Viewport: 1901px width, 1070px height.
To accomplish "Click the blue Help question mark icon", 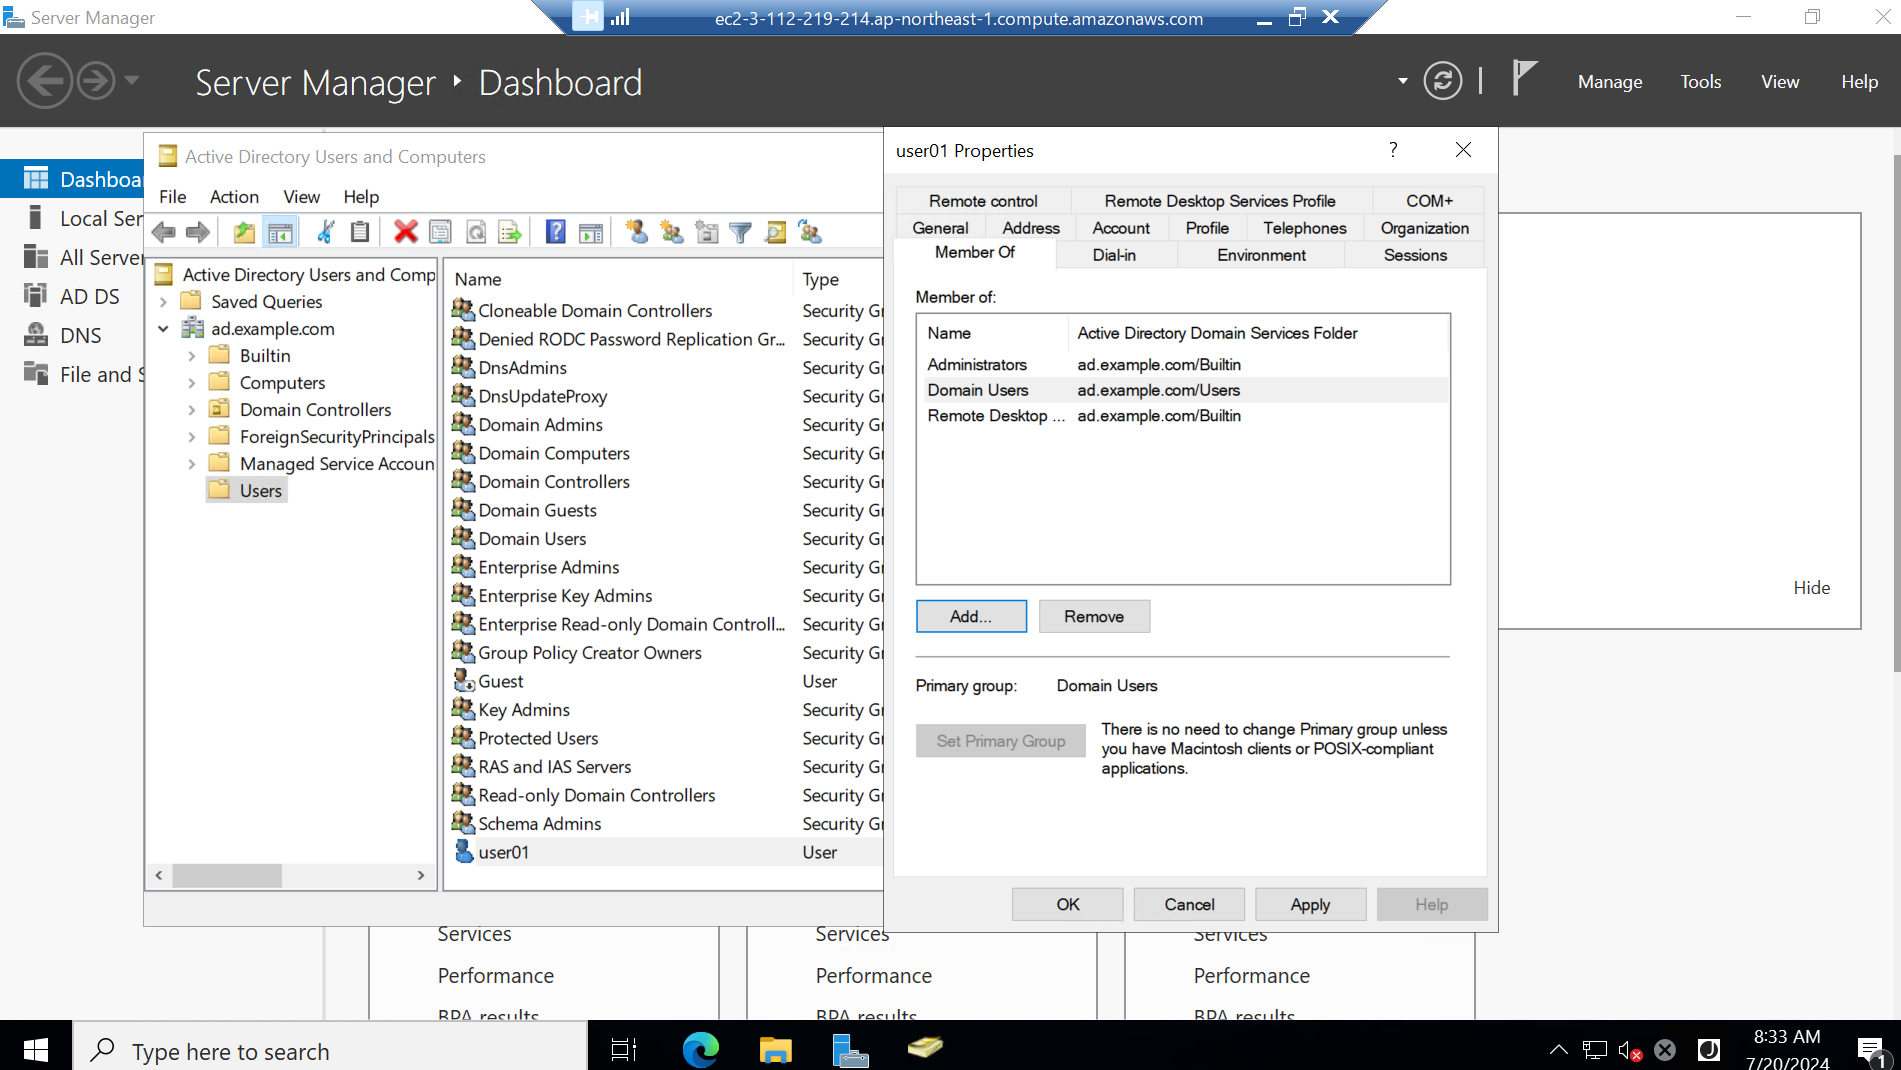I will [556, 233].
